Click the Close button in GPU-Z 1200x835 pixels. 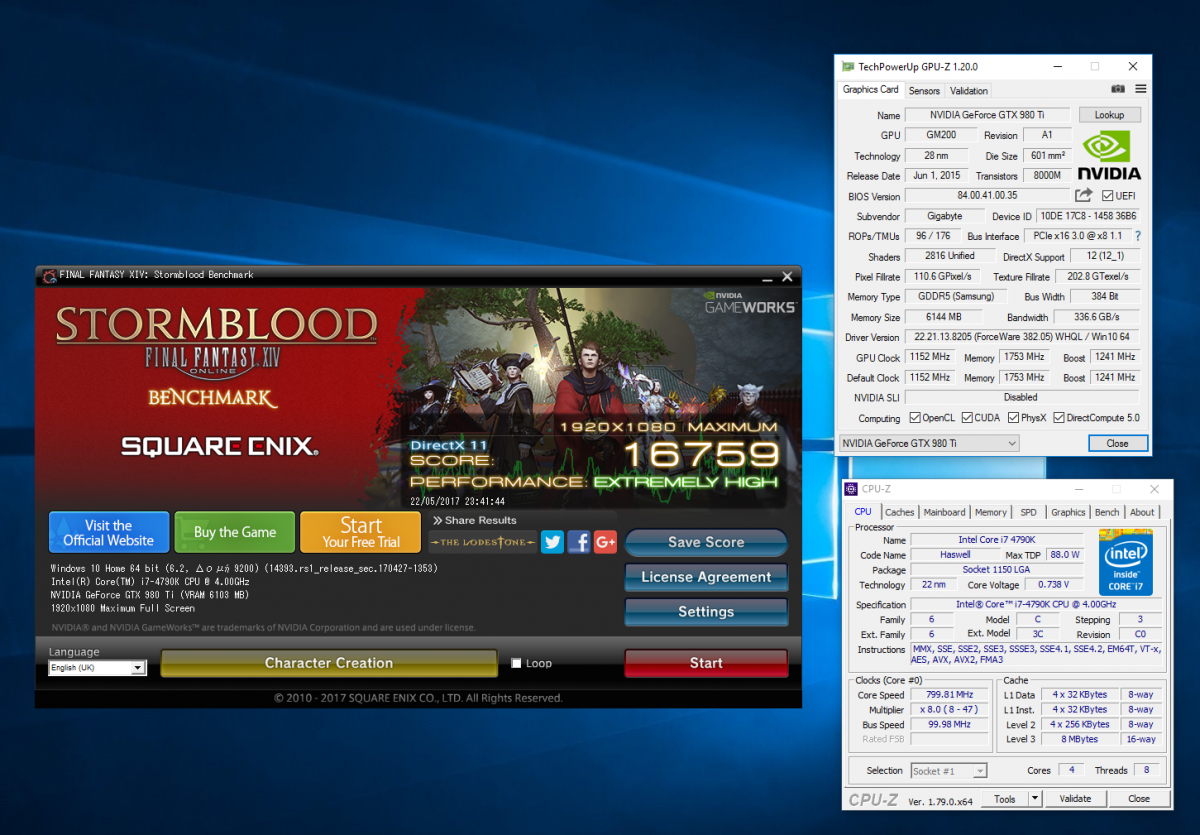click(x=1117, y=443)
